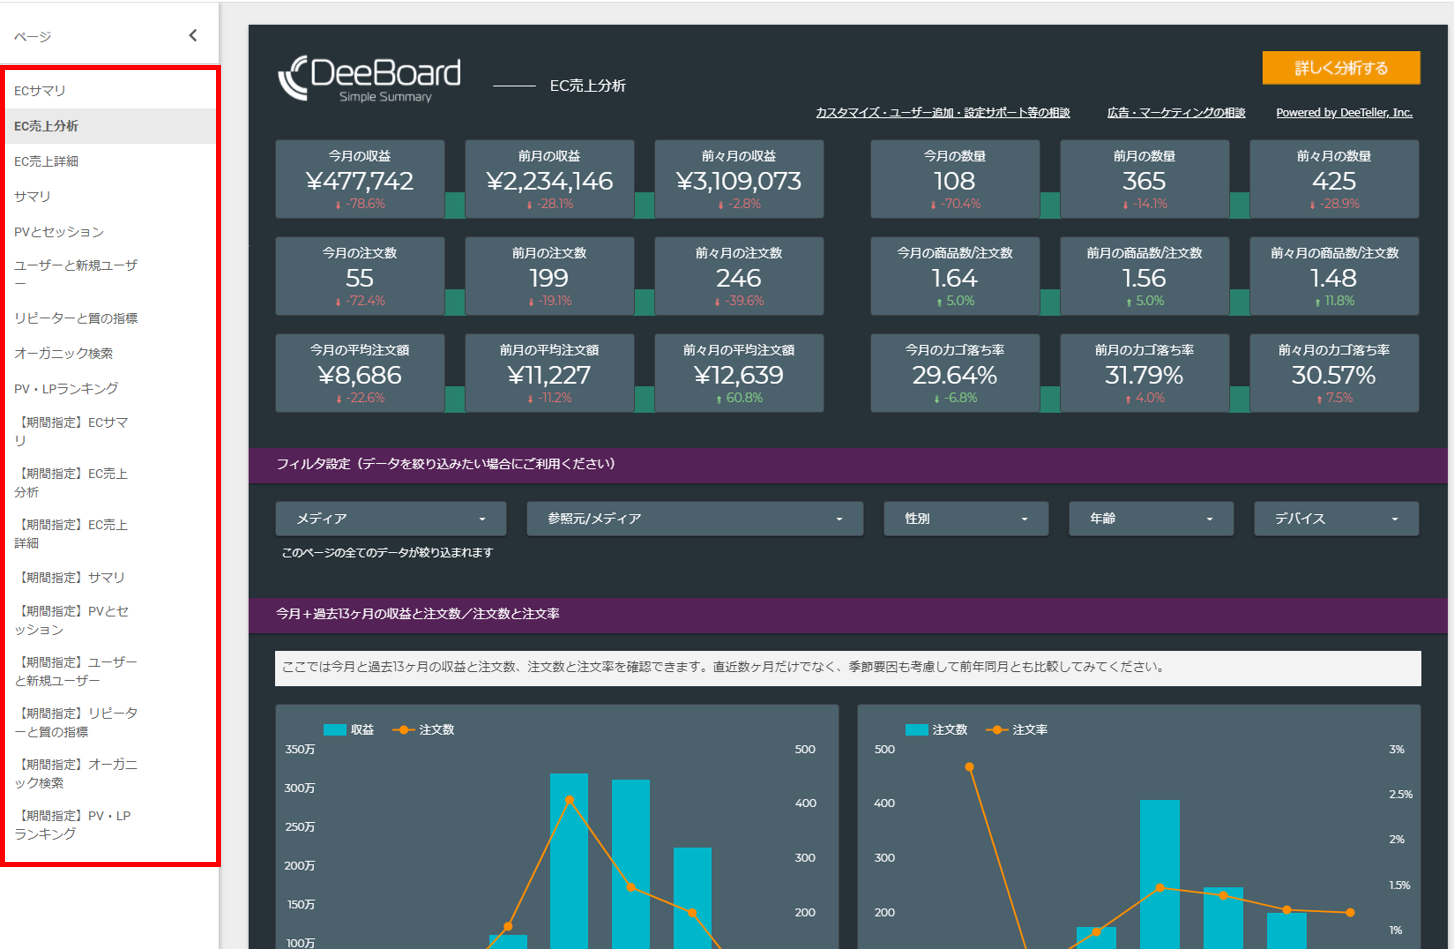Viewport: 1454px width, 949px height.
Task: Open the カスタマイズ・ユーザー追加・設定サポート等の相談 link
Action: (941, 113)
